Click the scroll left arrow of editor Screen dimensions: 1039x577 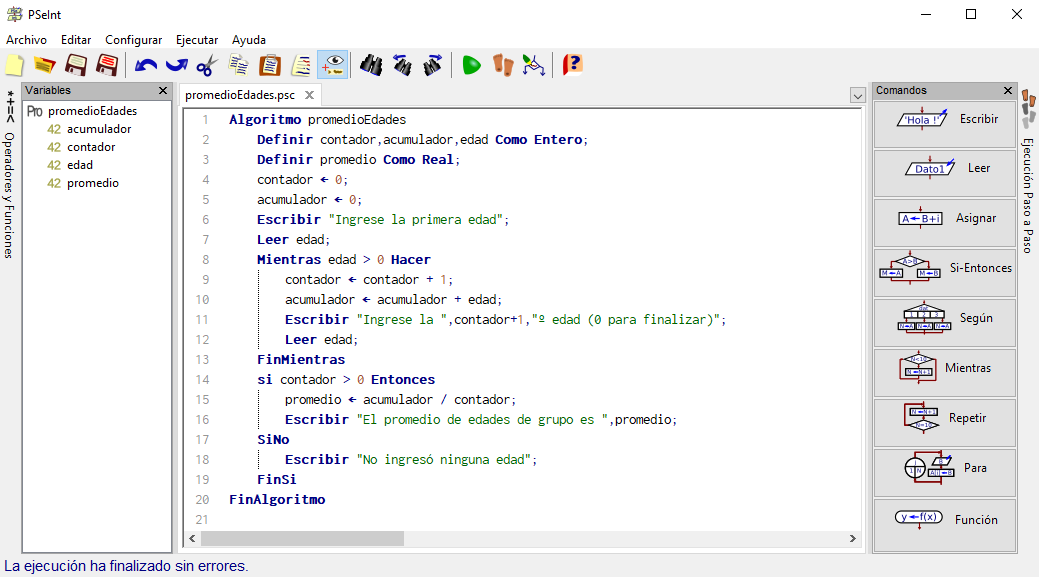[x=192, y=539]
